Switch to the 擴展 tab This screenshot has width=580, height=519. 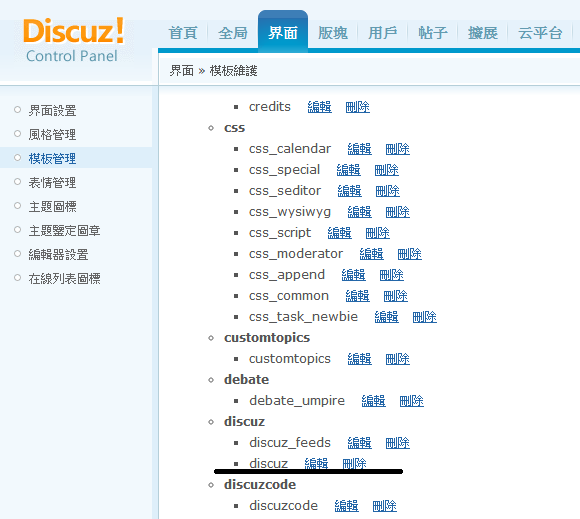pos(483,33)
